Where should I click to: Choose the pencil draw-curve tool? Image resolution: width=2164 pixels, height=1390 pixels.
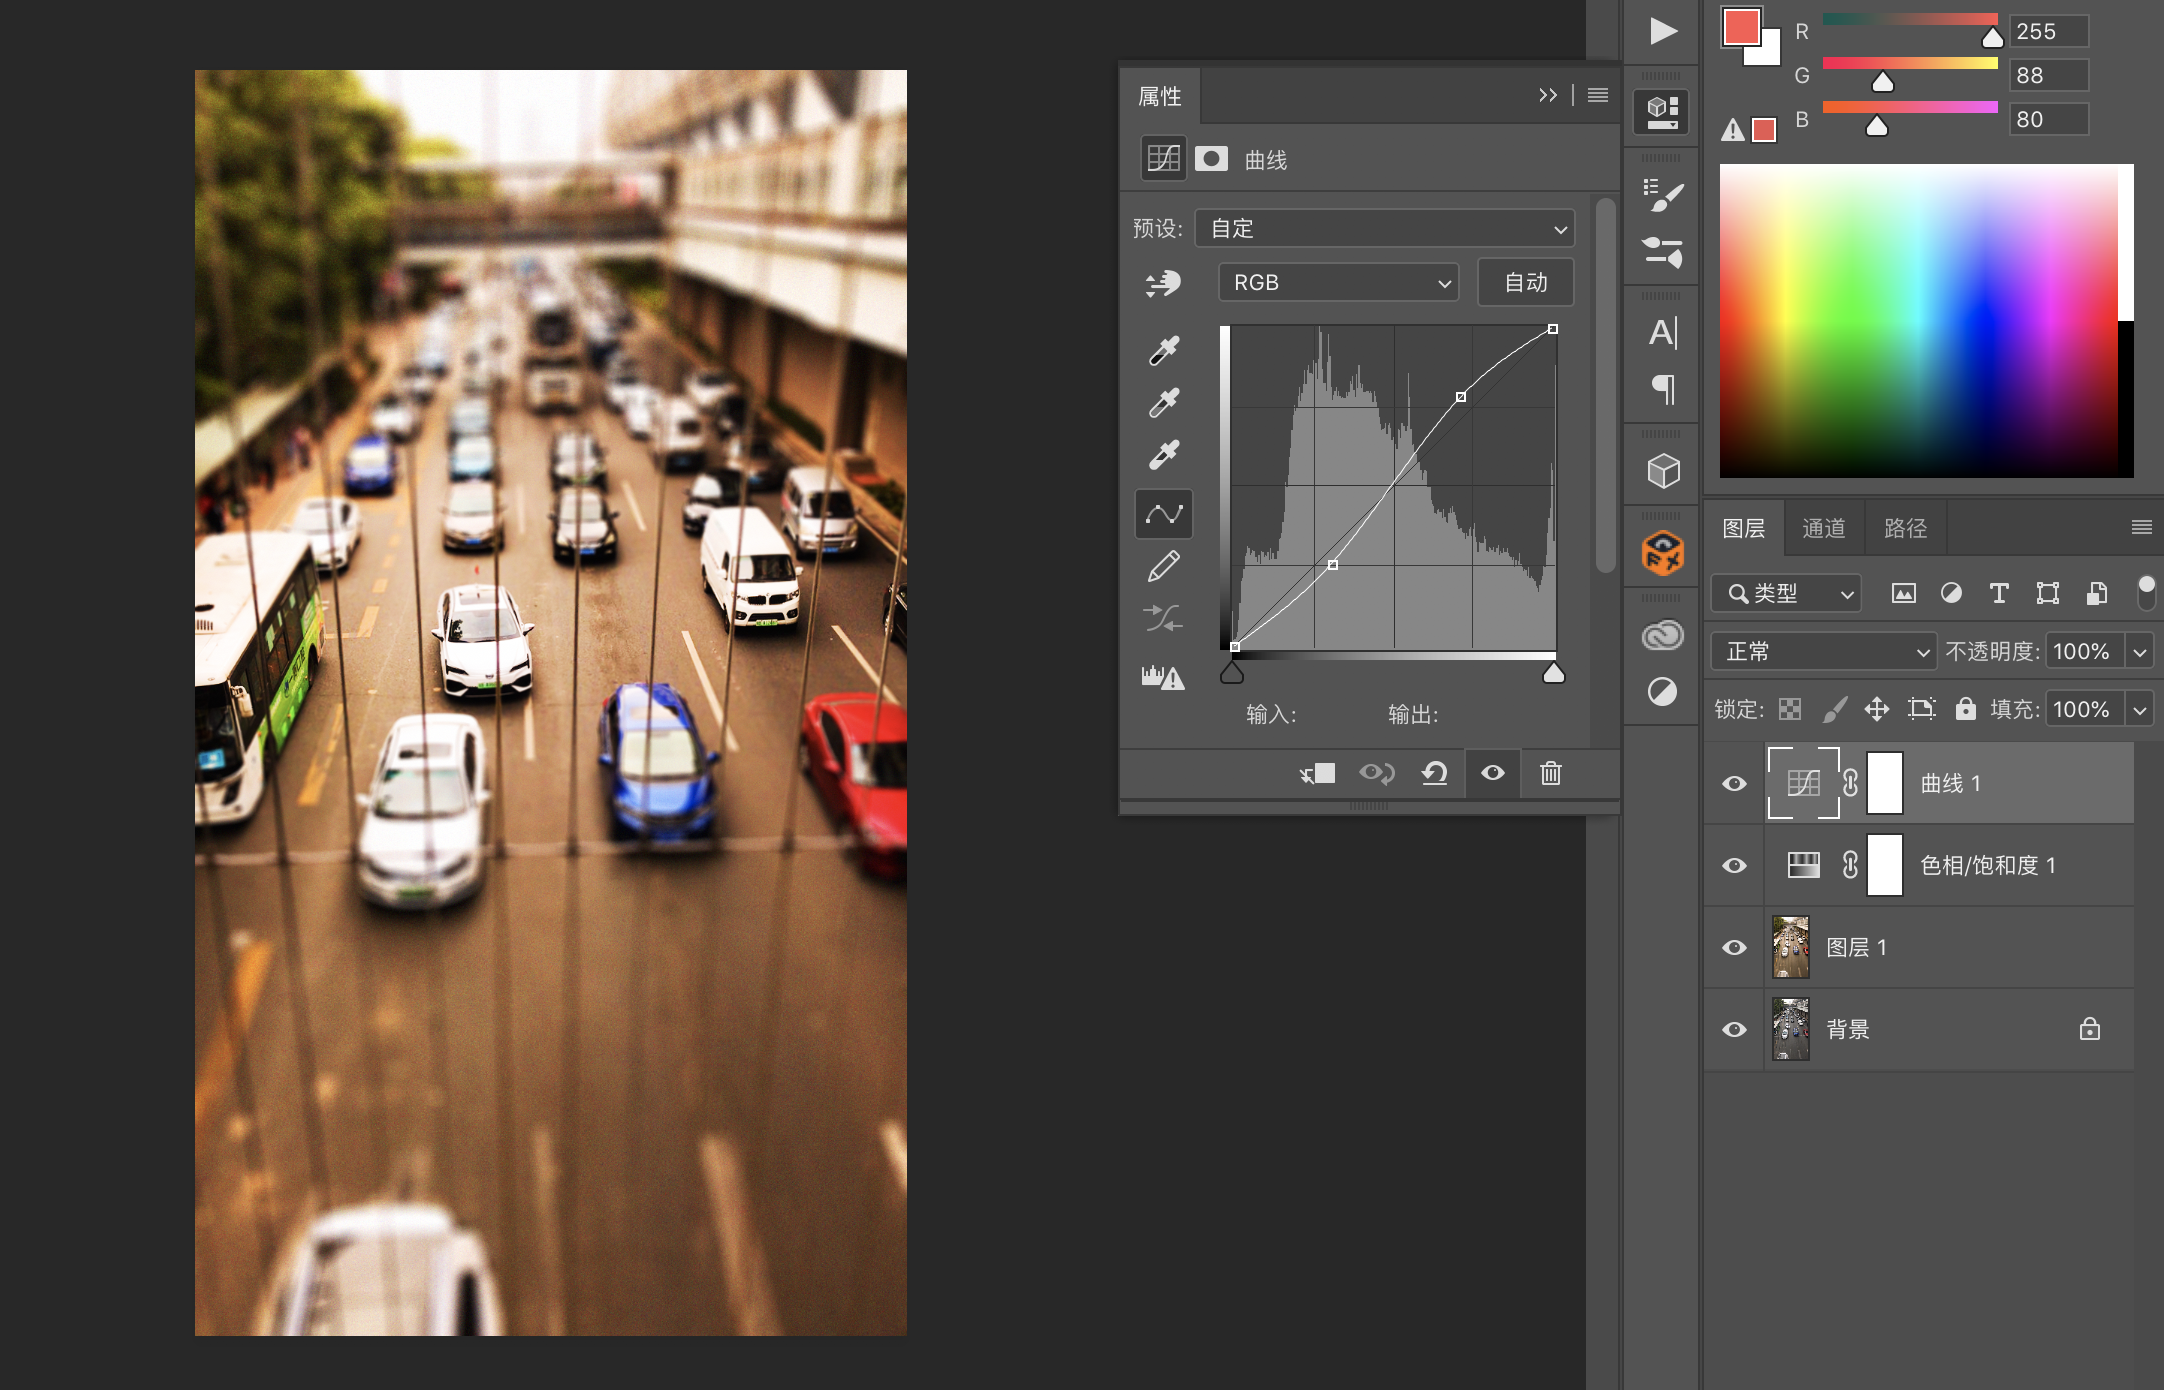pyautogui.click(x=1164, y=566)
